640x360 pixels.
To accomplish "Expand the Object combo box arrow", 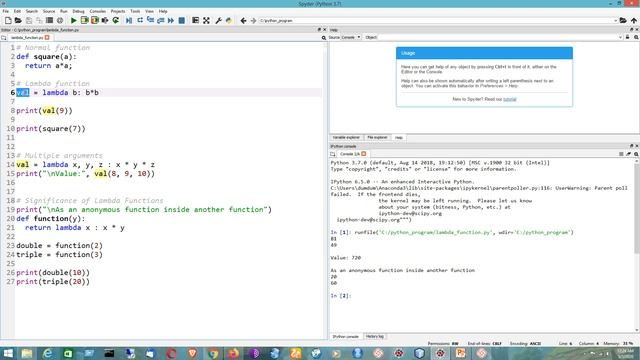I will tap(620, 37).
